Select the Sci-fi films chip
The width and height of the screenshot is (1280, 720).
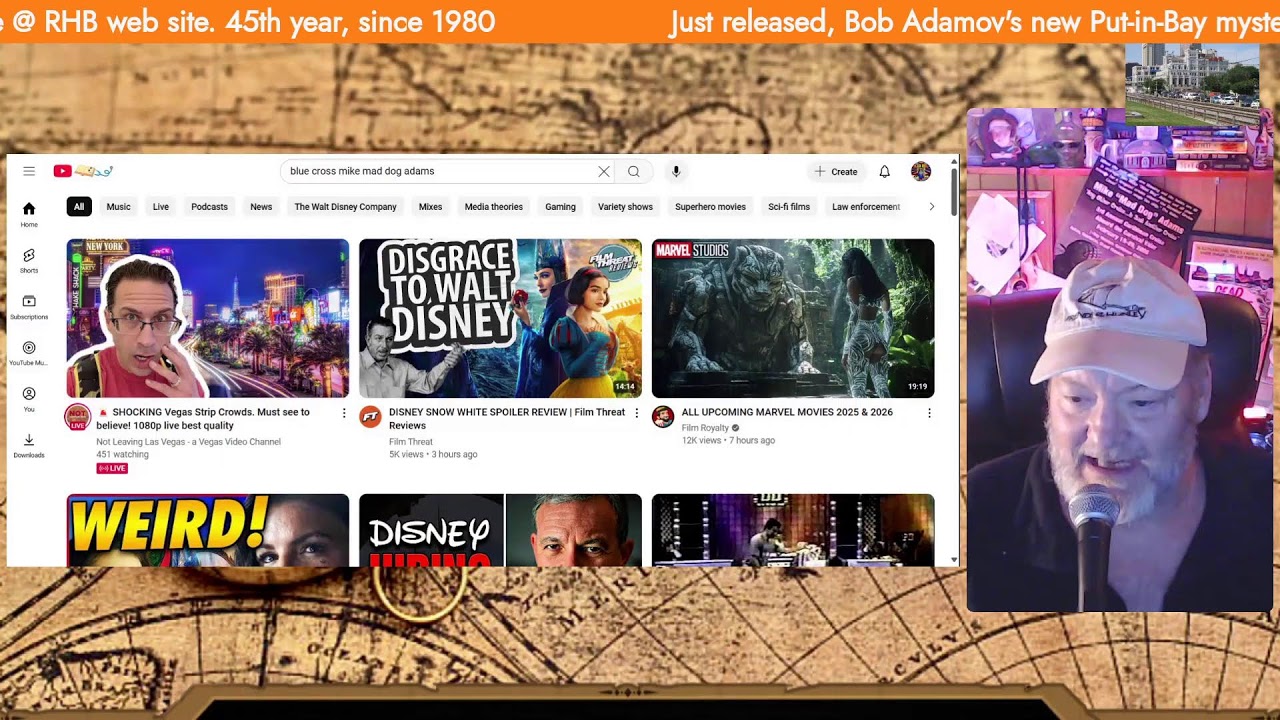click(789, 207)
